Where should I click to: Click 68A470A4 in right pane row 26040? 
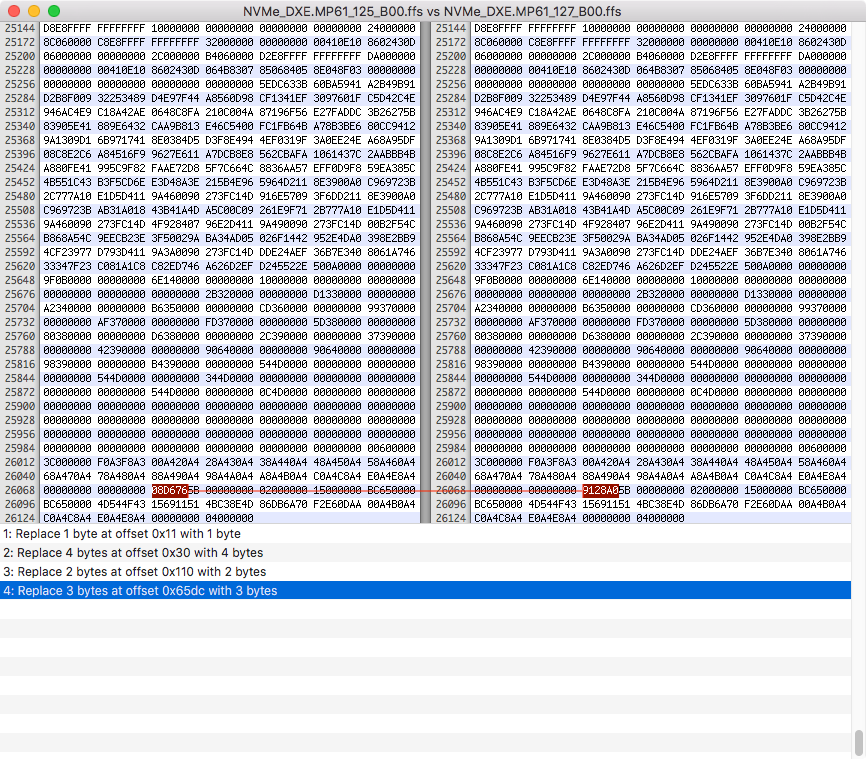pos(498,476)
